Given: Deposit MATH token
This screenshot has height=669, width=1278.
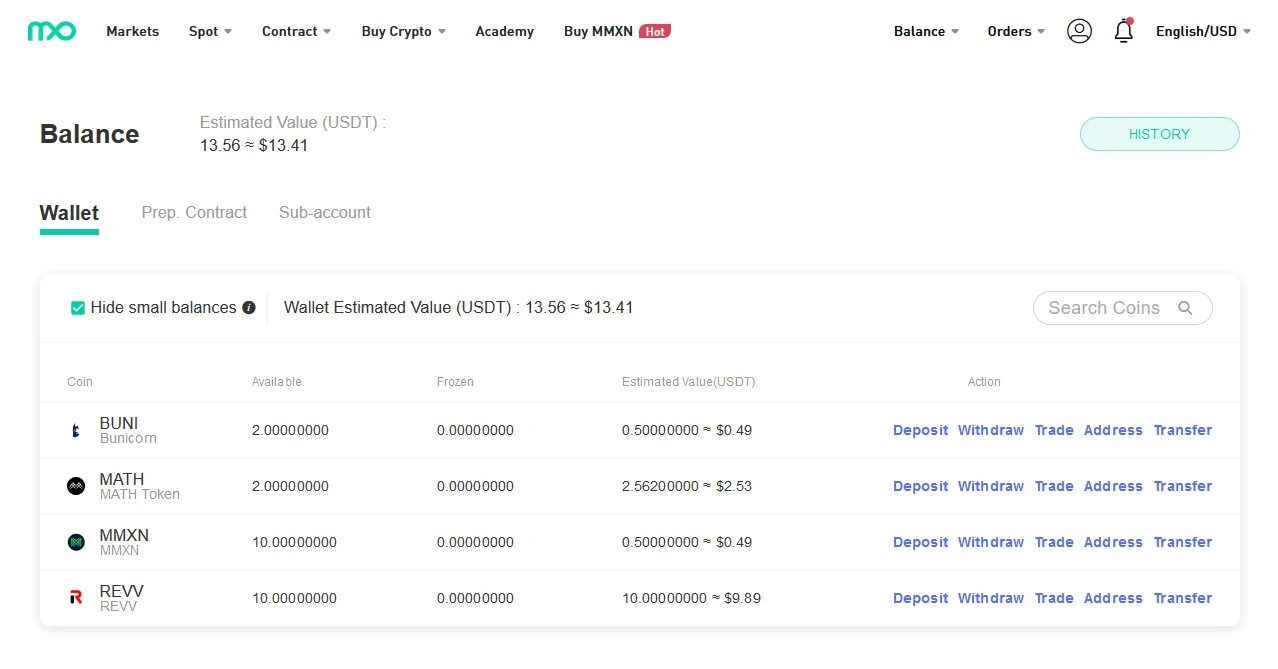Looking at the screenshot, I should pos(920,486).
